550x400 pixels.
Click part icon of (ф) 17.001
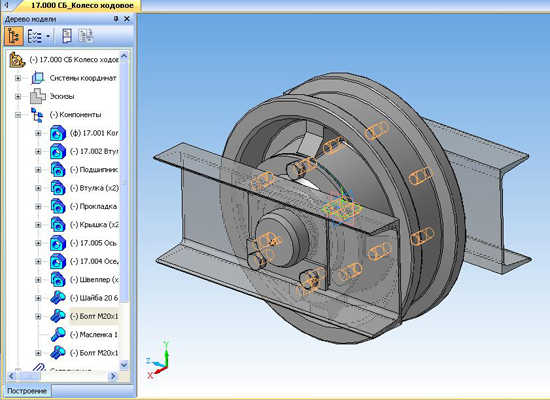[58, 133]
